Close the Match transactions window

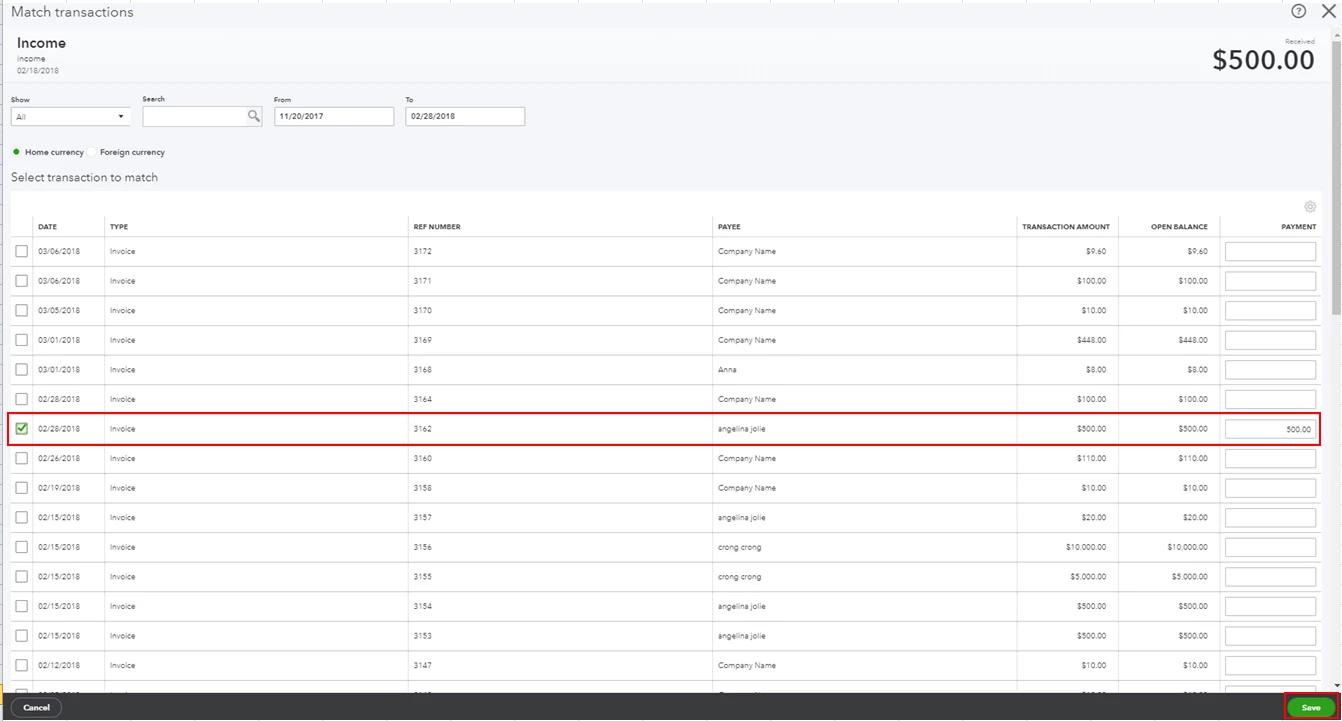(x=1328, y=11)
